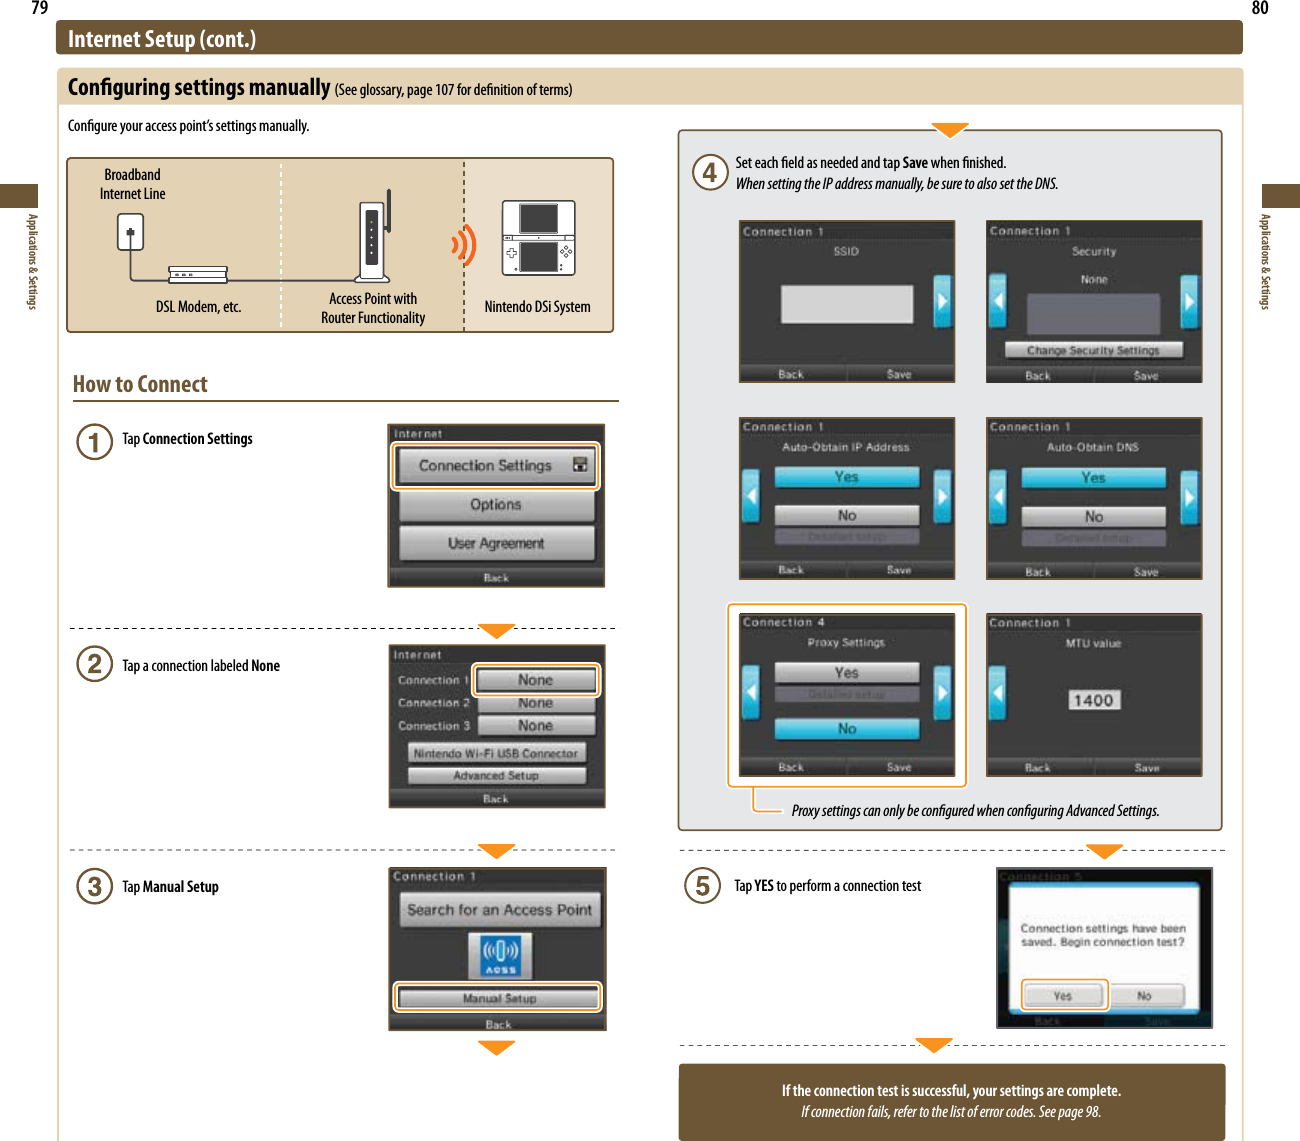Click left arrow on Auto-Obtain IP Address screen
The width and height of the screenshot is (1300, 1141).
click(x=751, y=495)
